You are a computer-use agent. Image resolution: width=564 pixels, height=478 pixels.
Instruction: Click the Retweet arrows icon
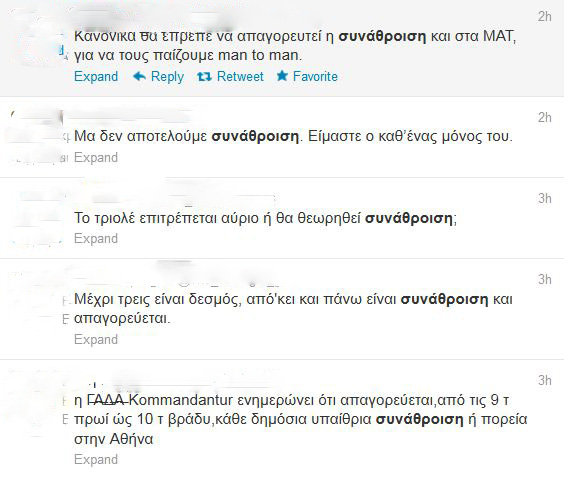204,76
